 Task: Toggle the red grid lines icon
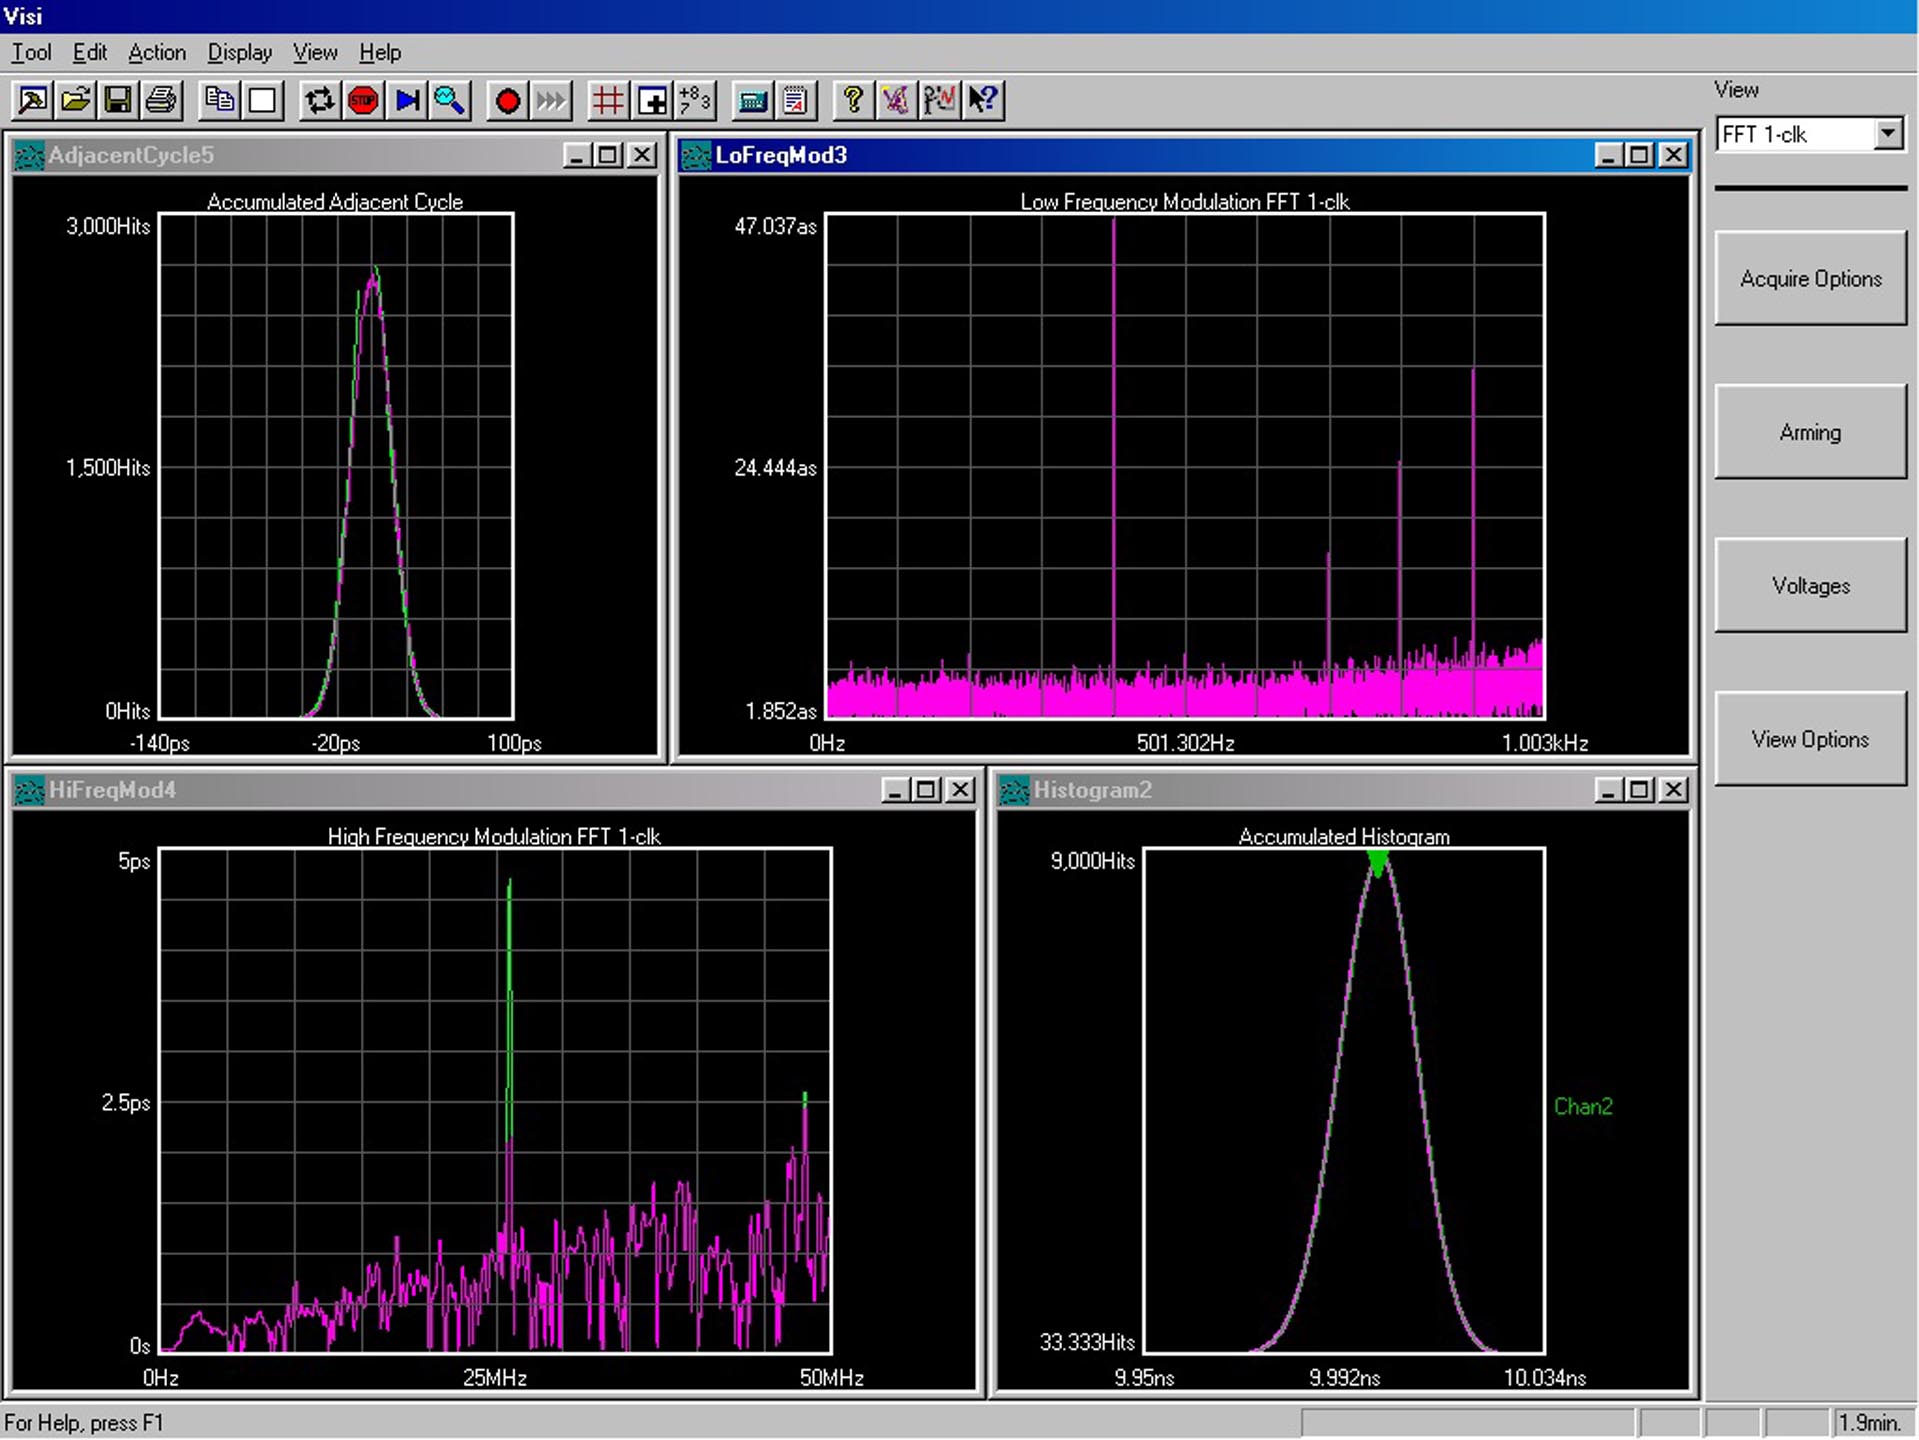(608, 100)
